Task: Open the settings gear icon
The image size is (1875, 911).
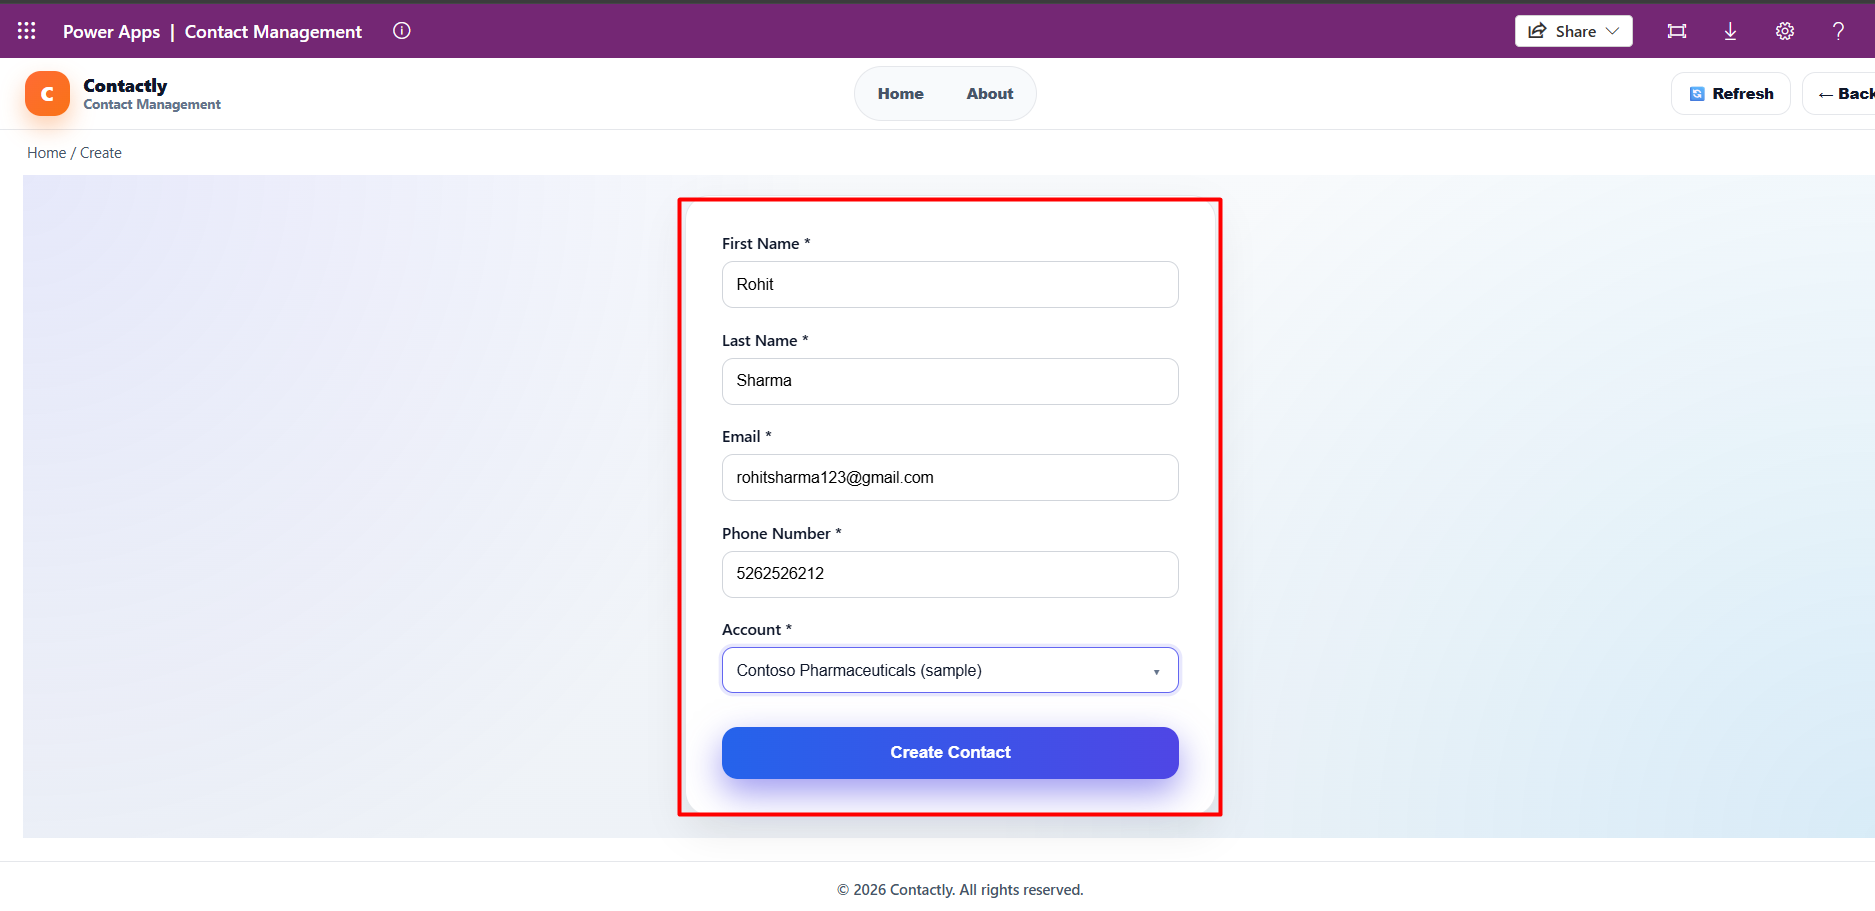Action: (1785, 31)
